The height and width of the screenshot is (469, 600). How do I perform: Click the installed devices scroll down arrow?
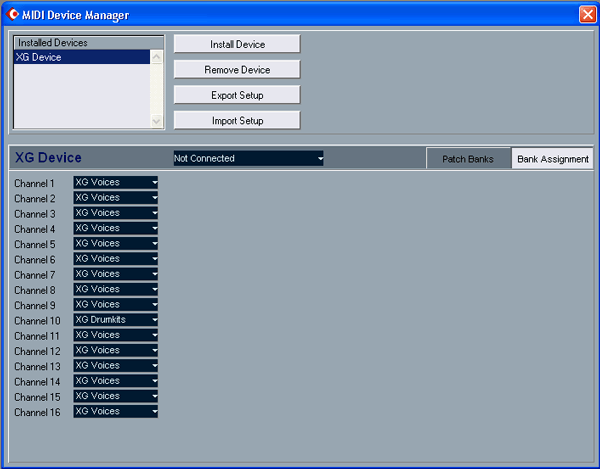click(x=157, y=121)
